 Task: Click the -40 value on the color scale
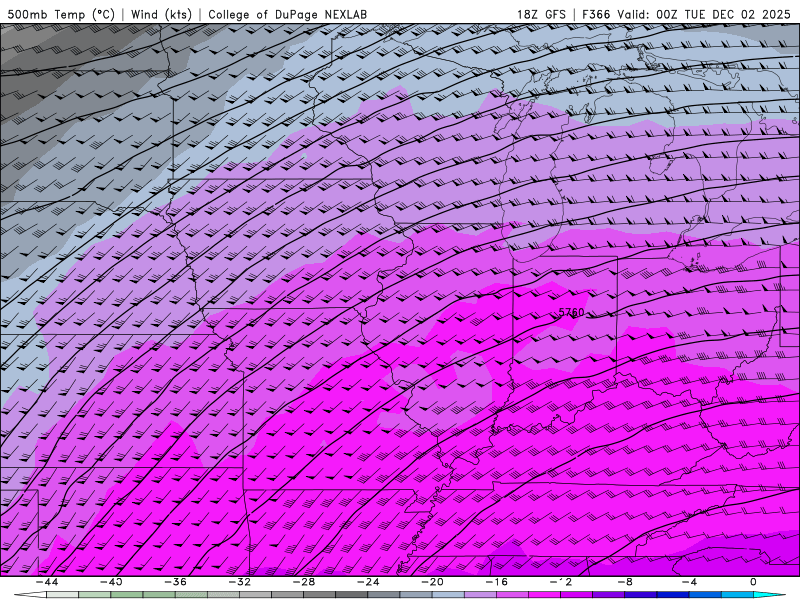click(x=111, y=582)
